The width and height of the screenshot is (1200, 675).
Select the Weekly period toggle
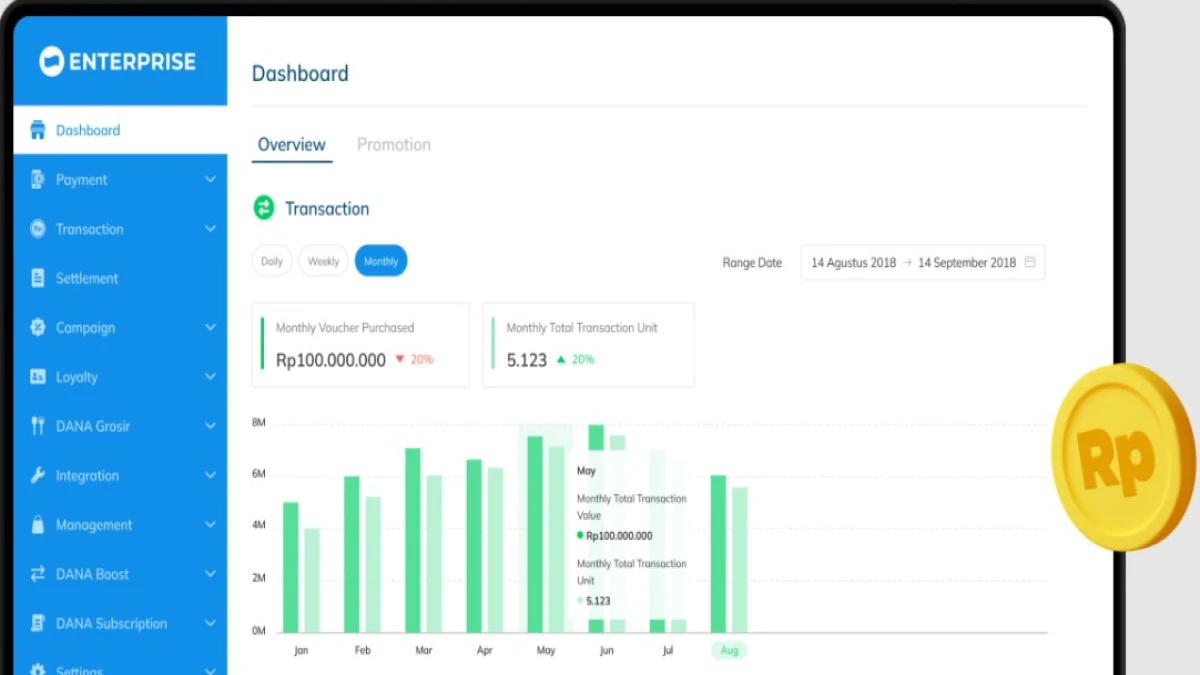click(323, 261)
